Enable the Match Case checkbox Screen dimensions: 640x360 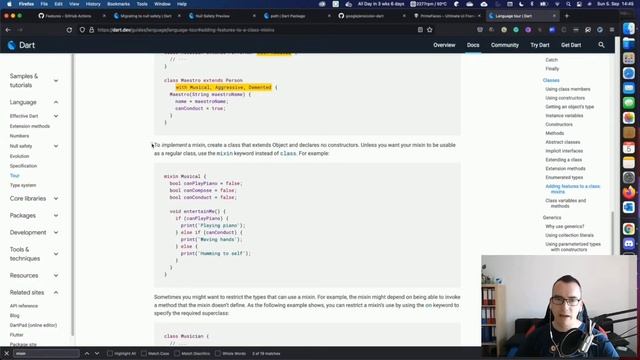[x=144, y=353]
